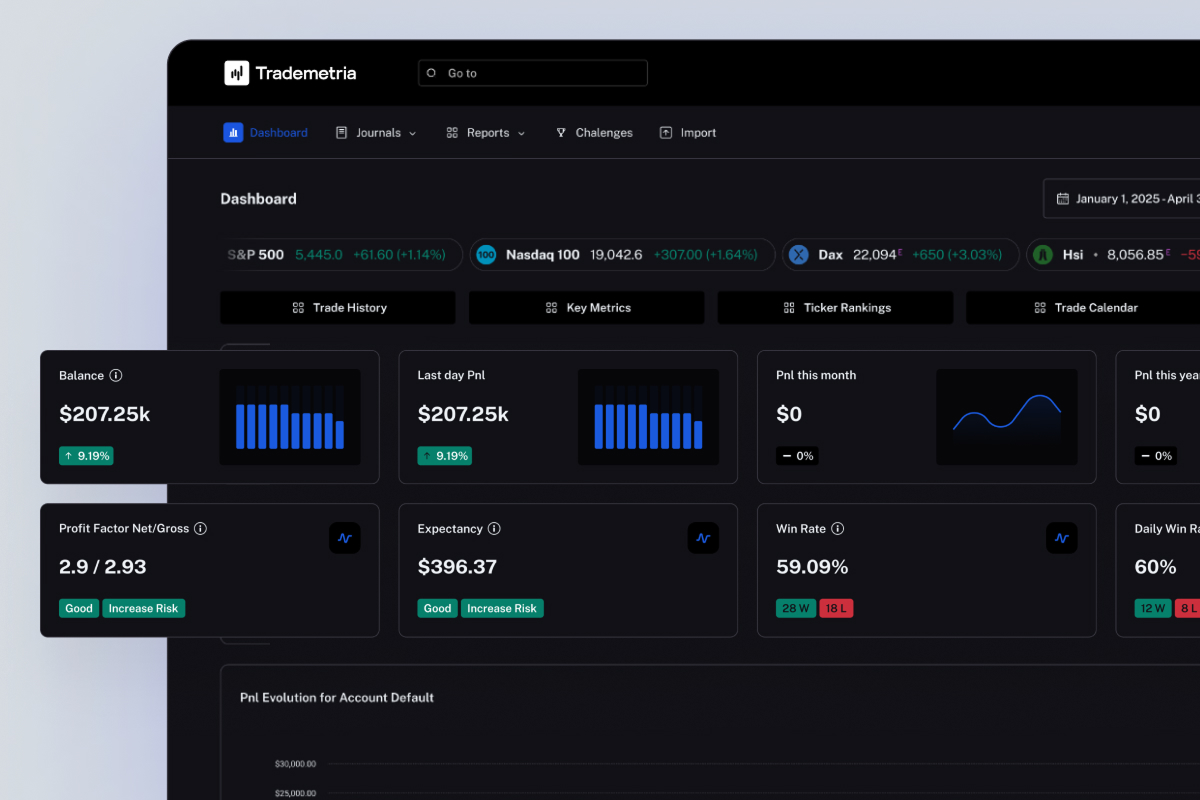Click the $25,000.00 axis label
Screen dimensions: 1200x800
click(x=295, y=794)
